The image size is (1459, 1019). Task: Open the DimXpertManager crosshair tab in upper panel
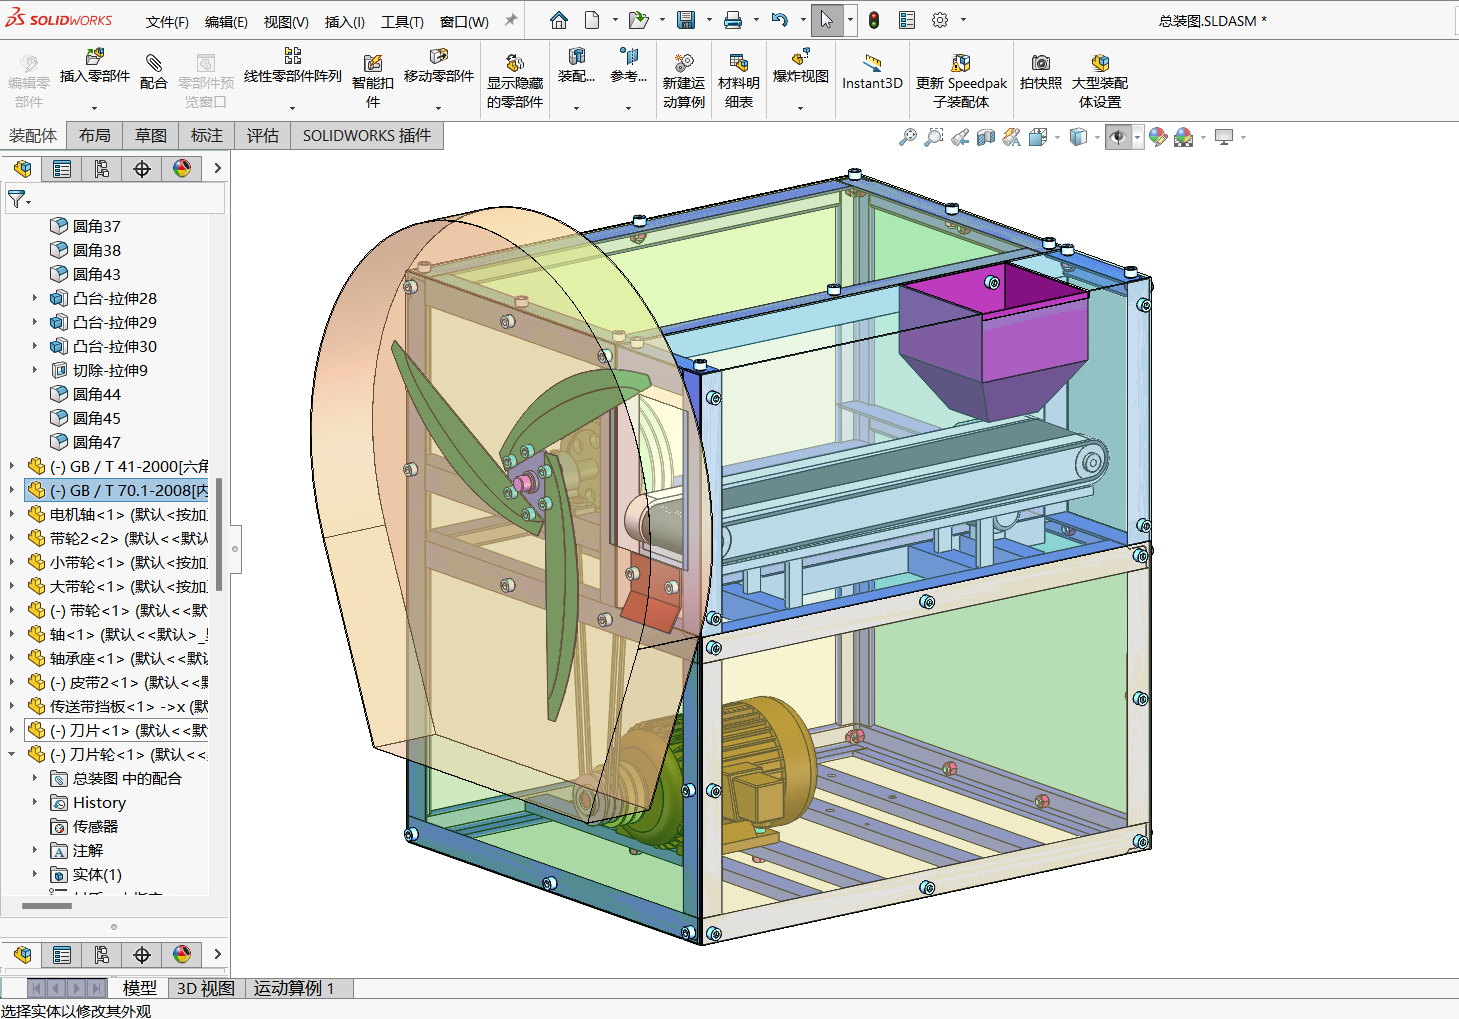click(142, 169)
